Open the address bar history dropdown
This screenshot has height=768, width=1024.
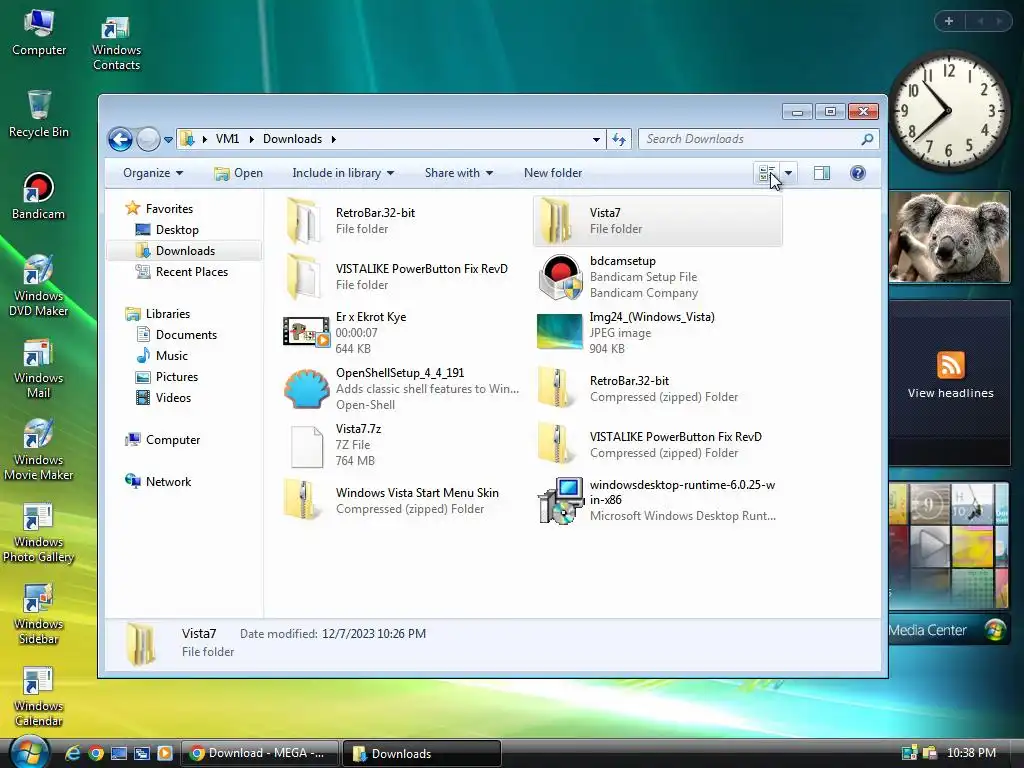tap(596, 139)
